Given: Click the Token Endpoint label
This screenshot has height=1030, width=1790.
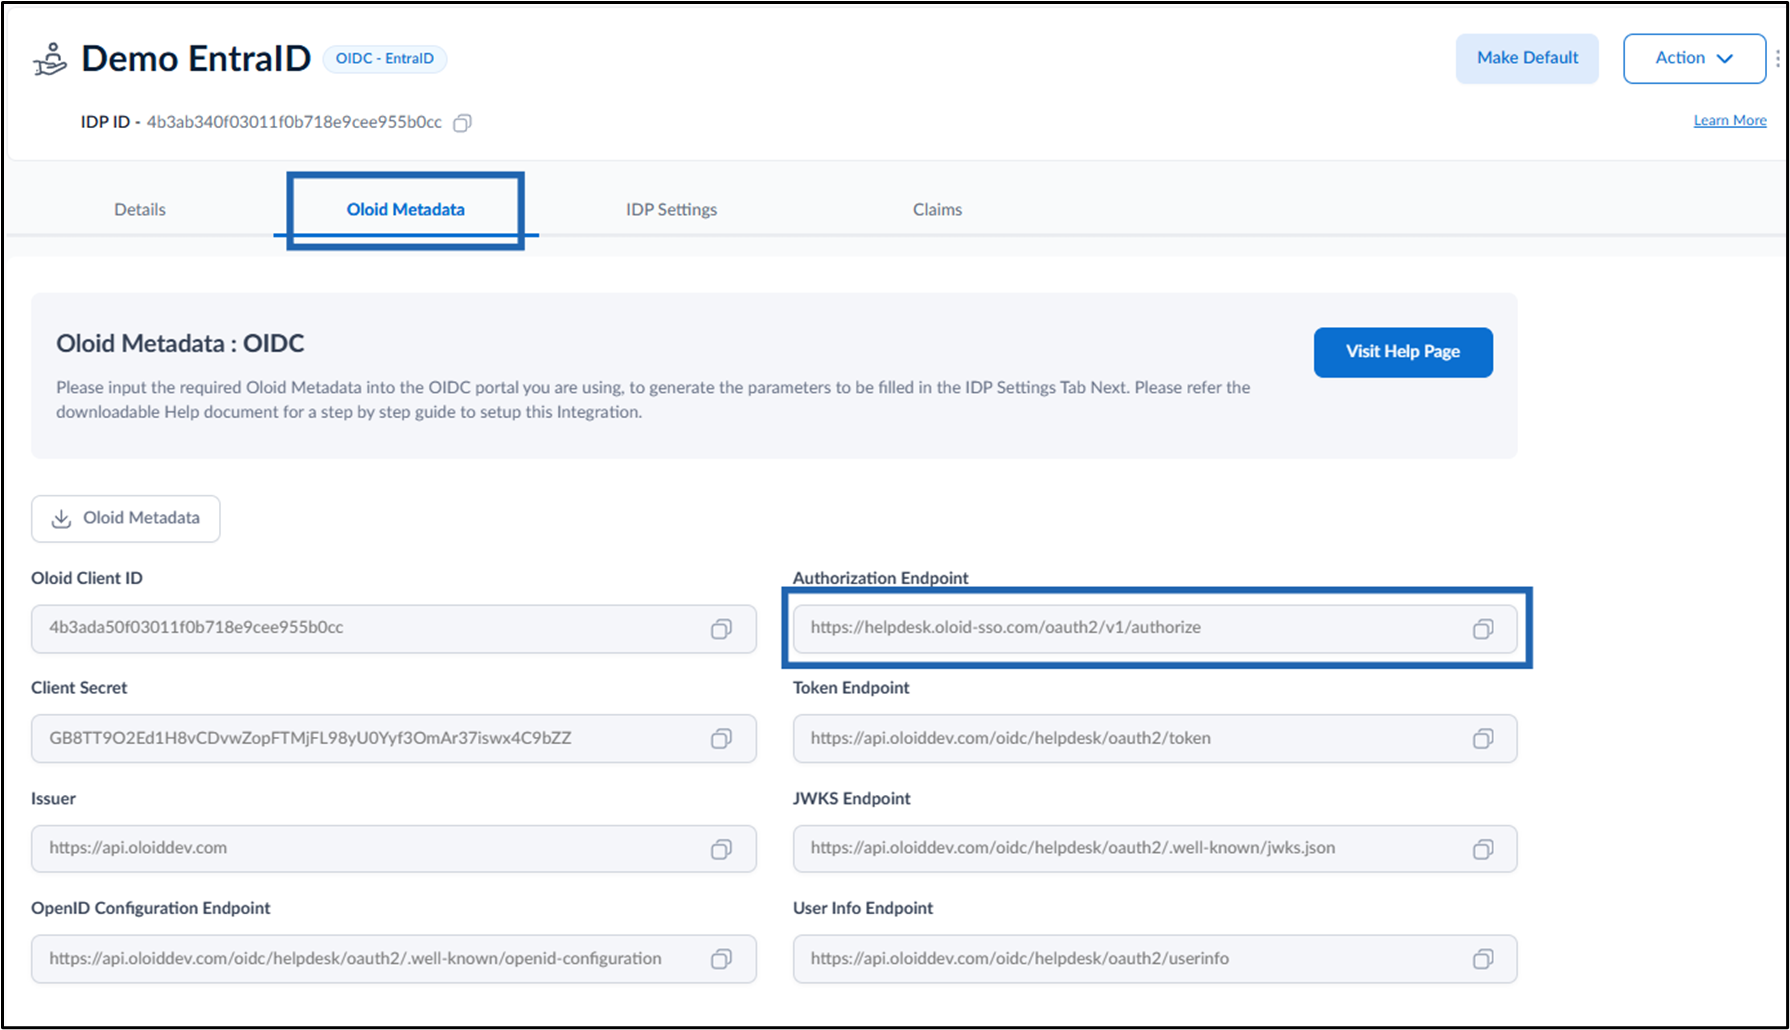Looking at the screenshot, I should click(851, 688).
